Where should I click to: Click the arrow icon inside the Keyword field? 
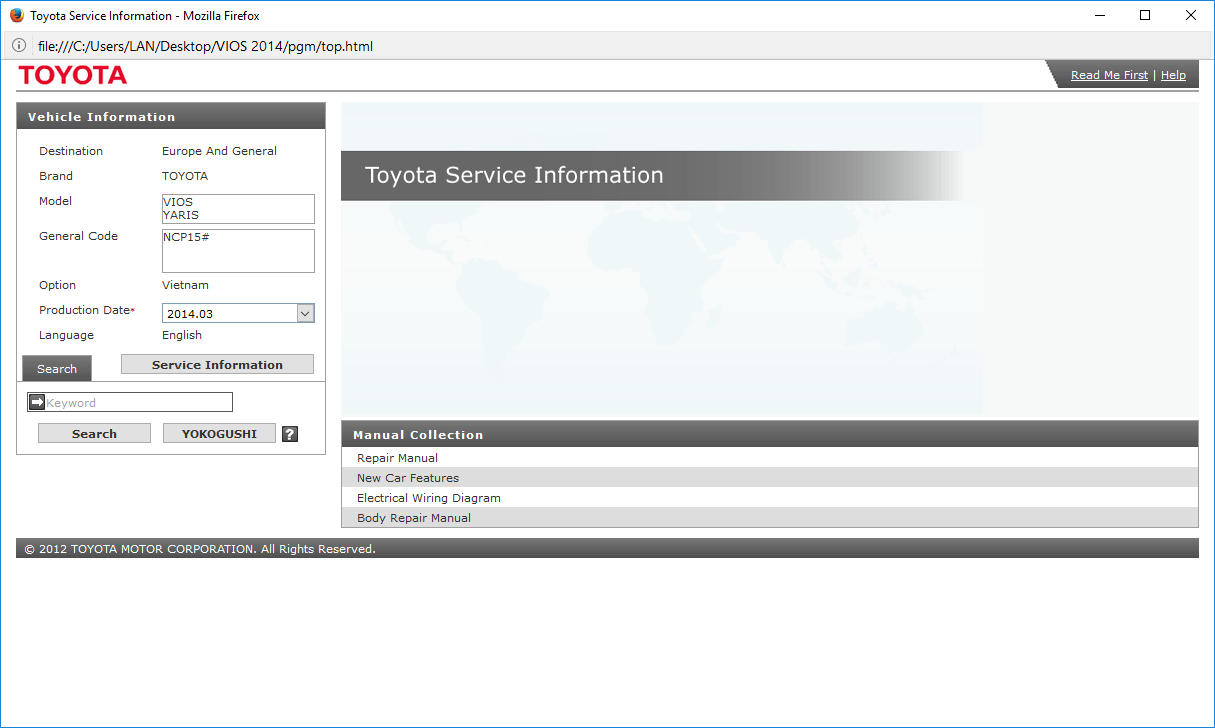click(x=37, y=402)
